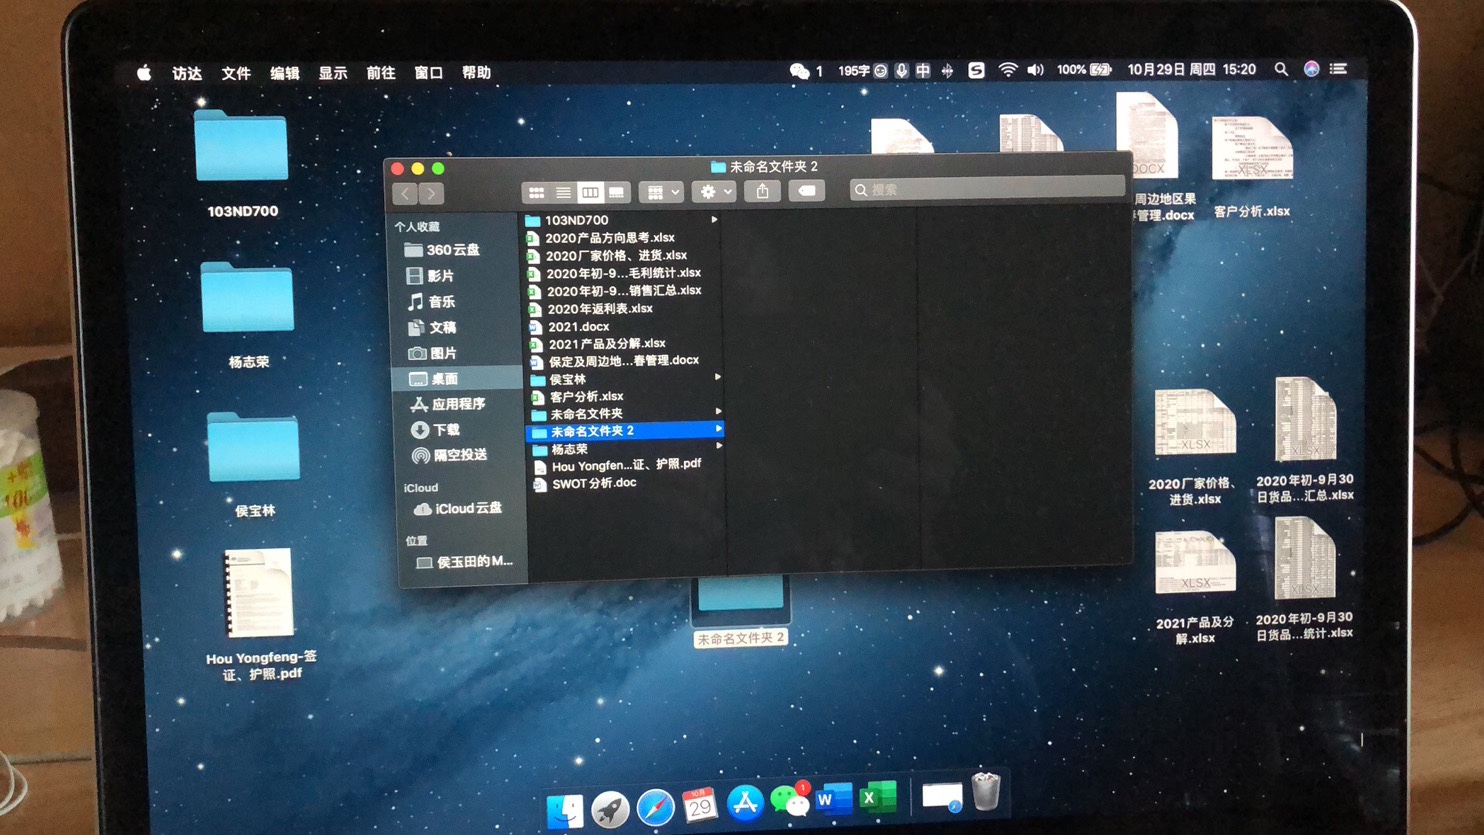Open Microsoft Excel from the Dock

[877, 797]
